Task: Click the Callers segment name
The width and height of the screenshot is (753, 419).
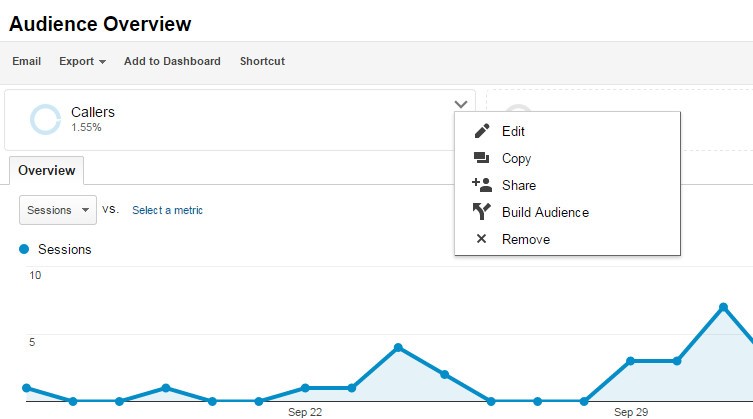Action: pyautogui.click(x=93, y=112)
